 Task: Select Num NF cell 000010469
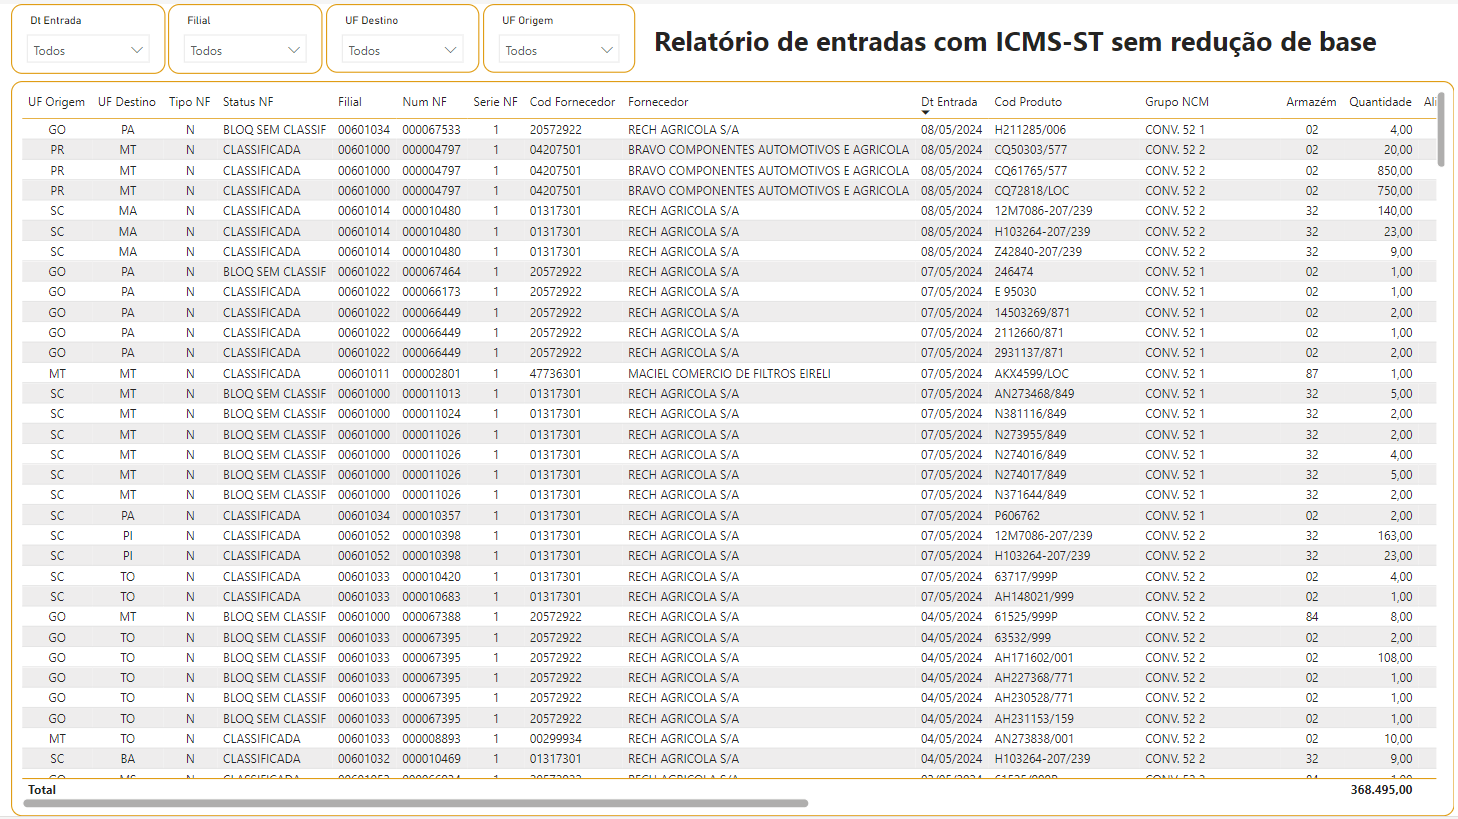click(x=431, y=759)
